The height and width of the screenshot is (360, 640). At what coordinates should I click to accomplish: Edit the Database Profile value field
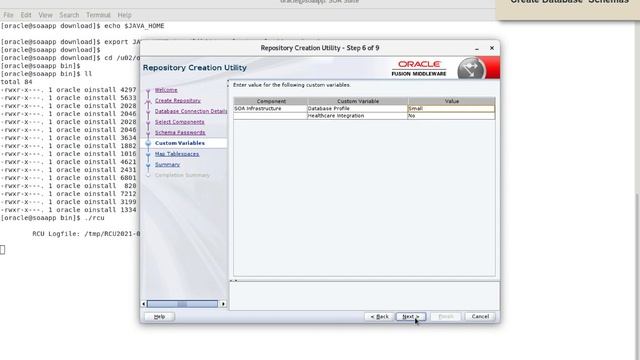(451, 109)
